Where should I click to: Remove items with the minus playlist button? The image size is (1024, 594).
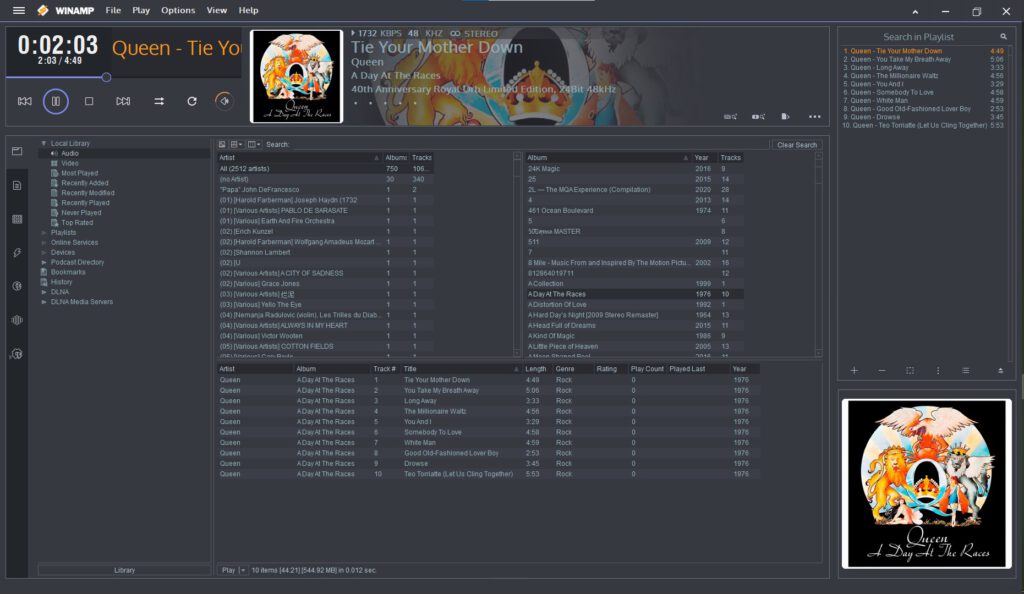click(882, 370)
